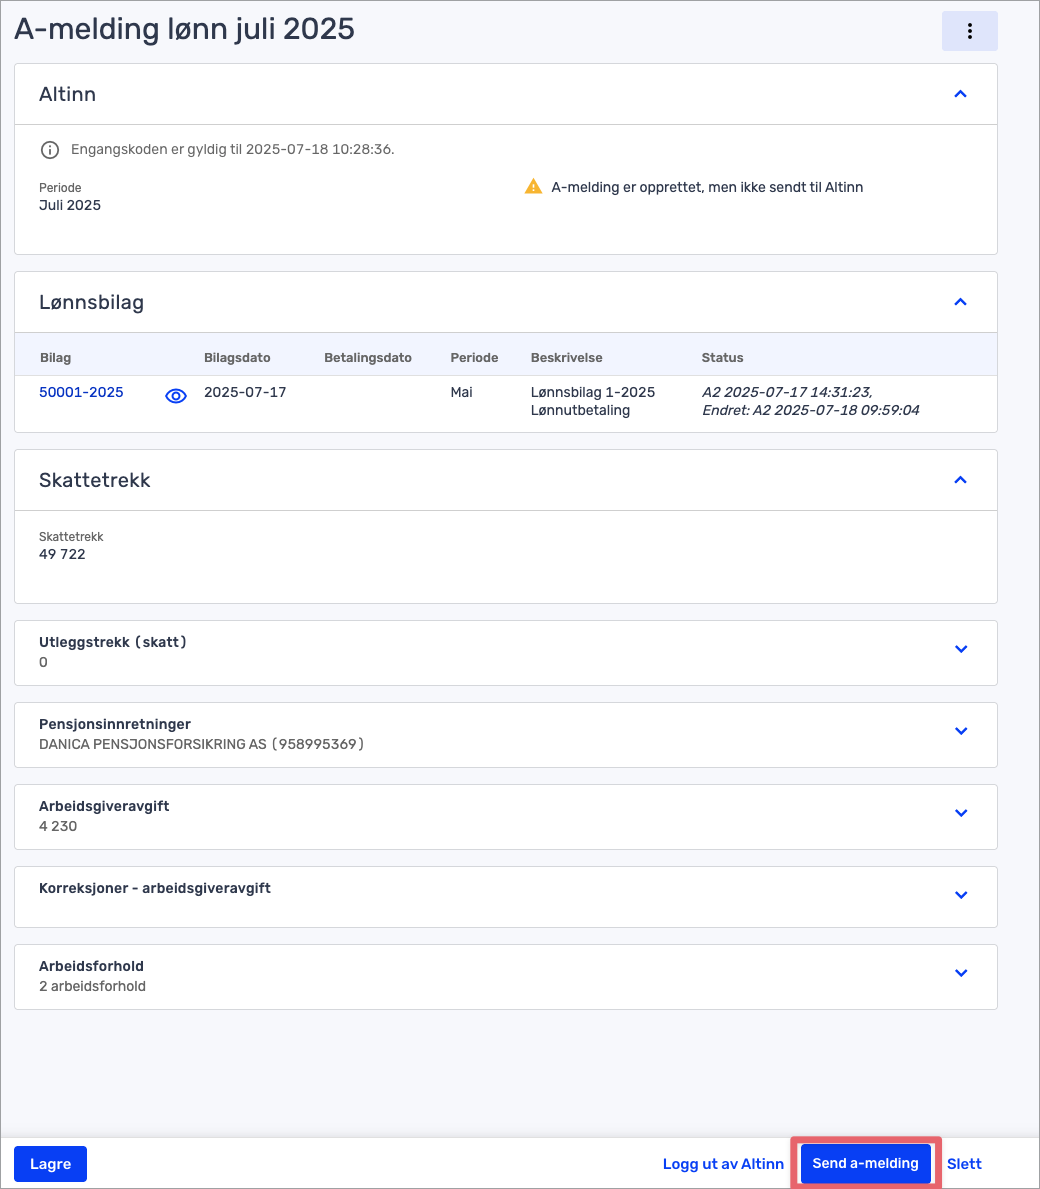Open the three-dot more options menu
The image size is (1040, 1189).
970,31
